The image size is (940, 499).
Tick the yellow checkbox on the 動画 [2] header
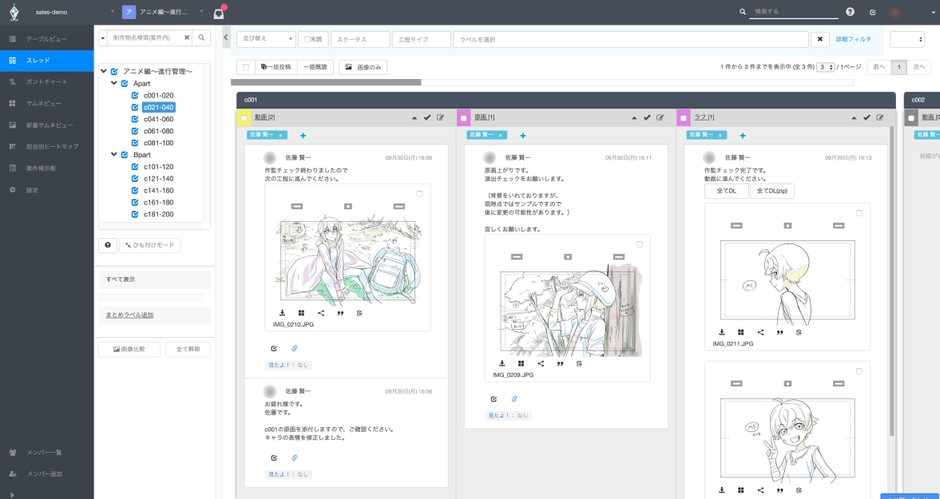(244, 118)
